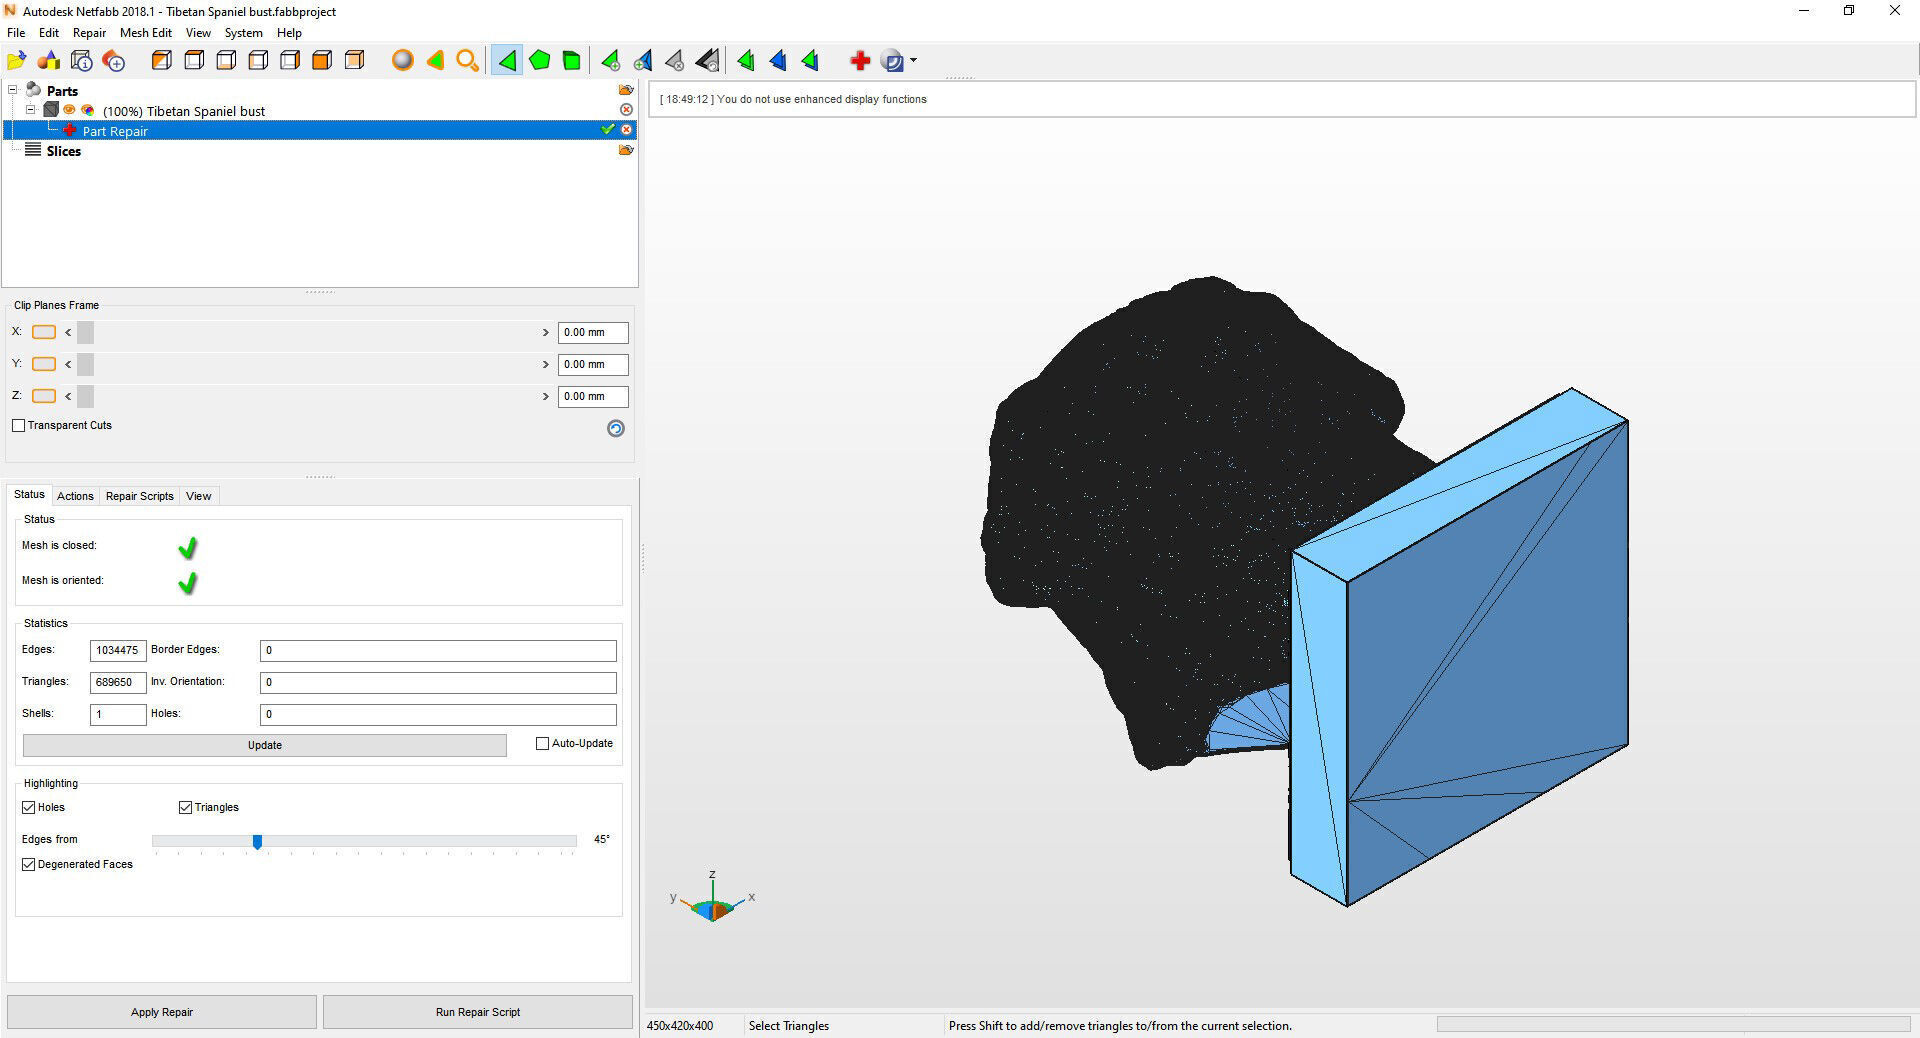The image size is (1920, 1038).
Task: Click the solid blue triangle toolbar icon
Action: tap(778, 61)
